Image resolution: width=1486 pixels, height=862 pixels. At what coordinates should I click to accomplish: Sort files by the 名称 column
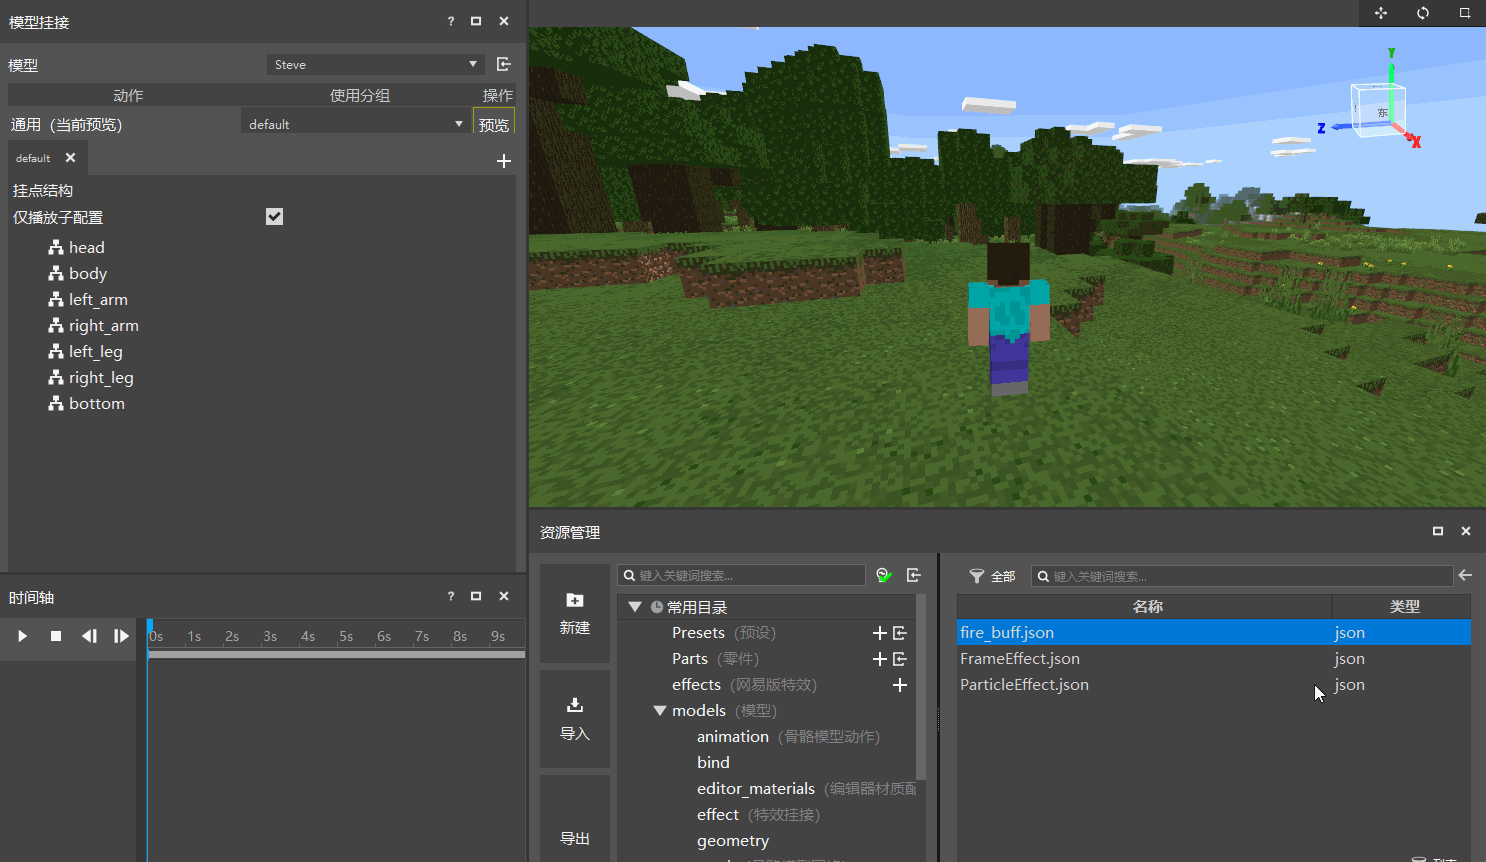pos(1145,606)
